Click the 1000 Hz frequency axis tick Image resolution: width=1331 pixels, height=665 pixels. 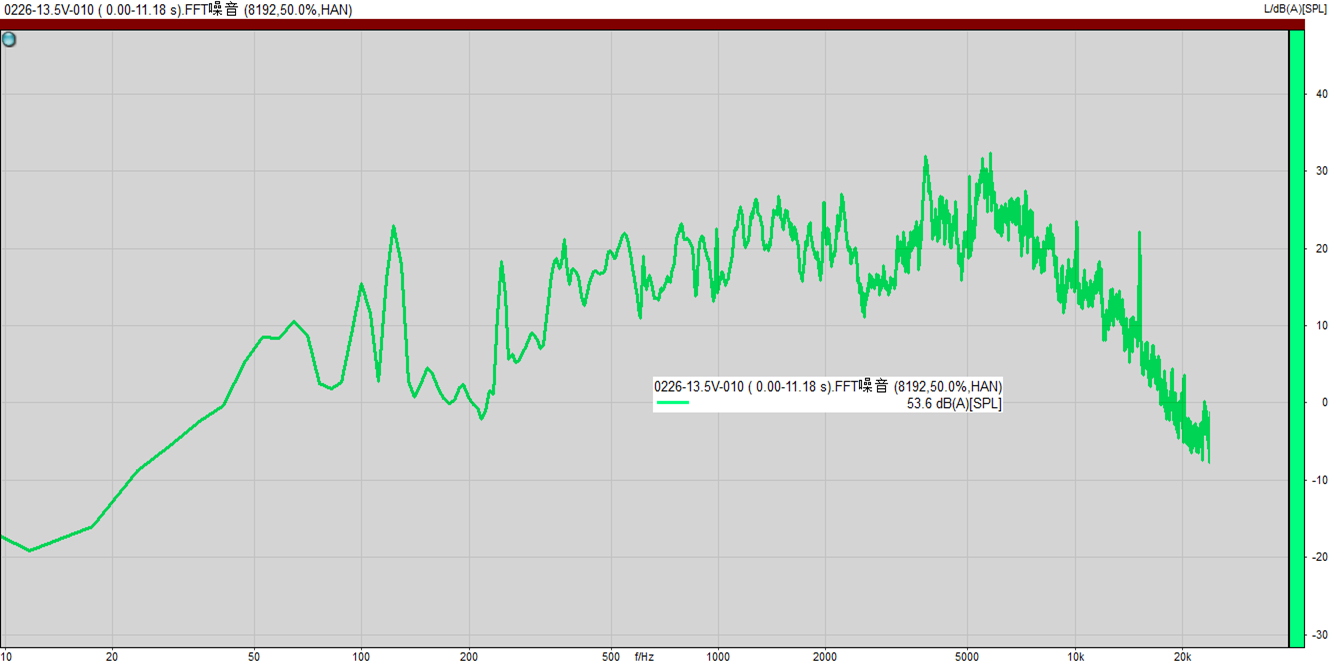717,657
